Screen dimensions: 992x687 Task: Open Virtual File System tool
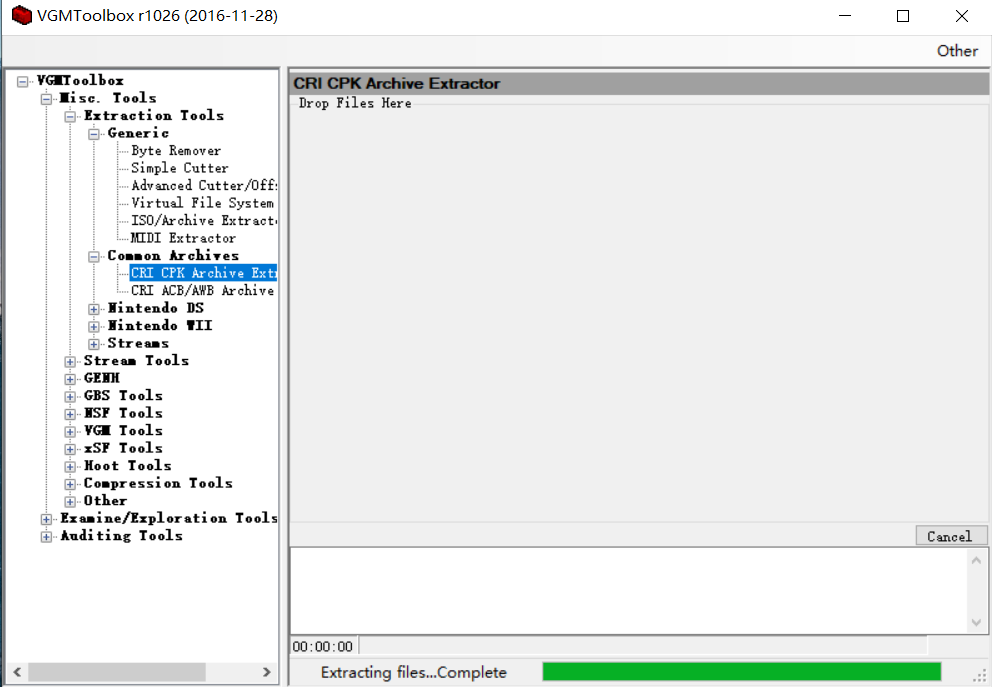pyautogui.click(x=202, y=203)
